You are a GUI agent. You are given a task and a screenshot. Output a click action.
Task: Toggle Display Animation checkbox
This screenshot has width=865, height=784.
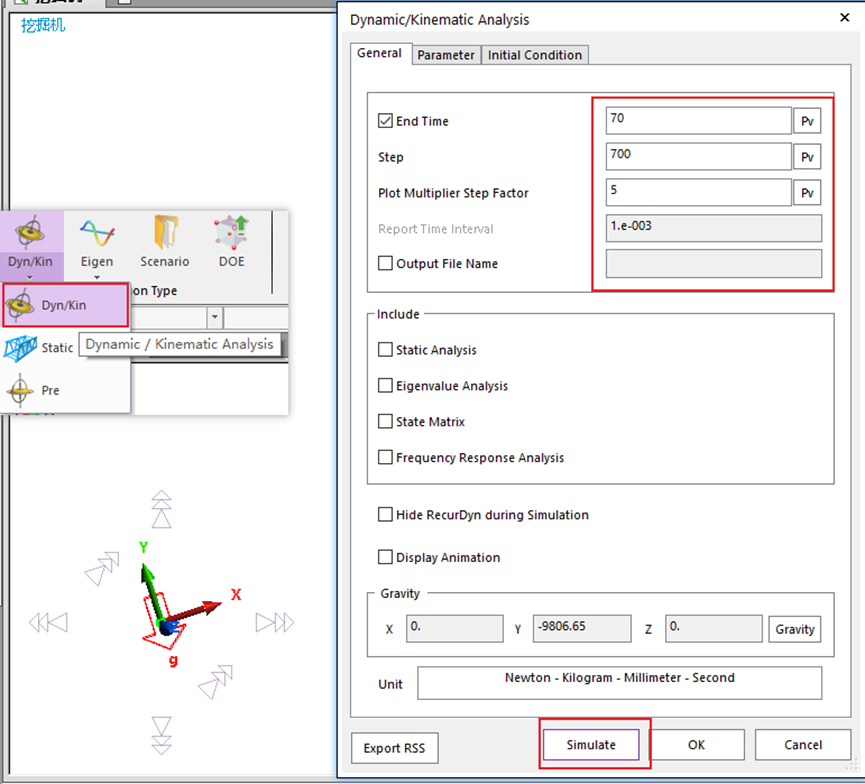click(385, 557)
